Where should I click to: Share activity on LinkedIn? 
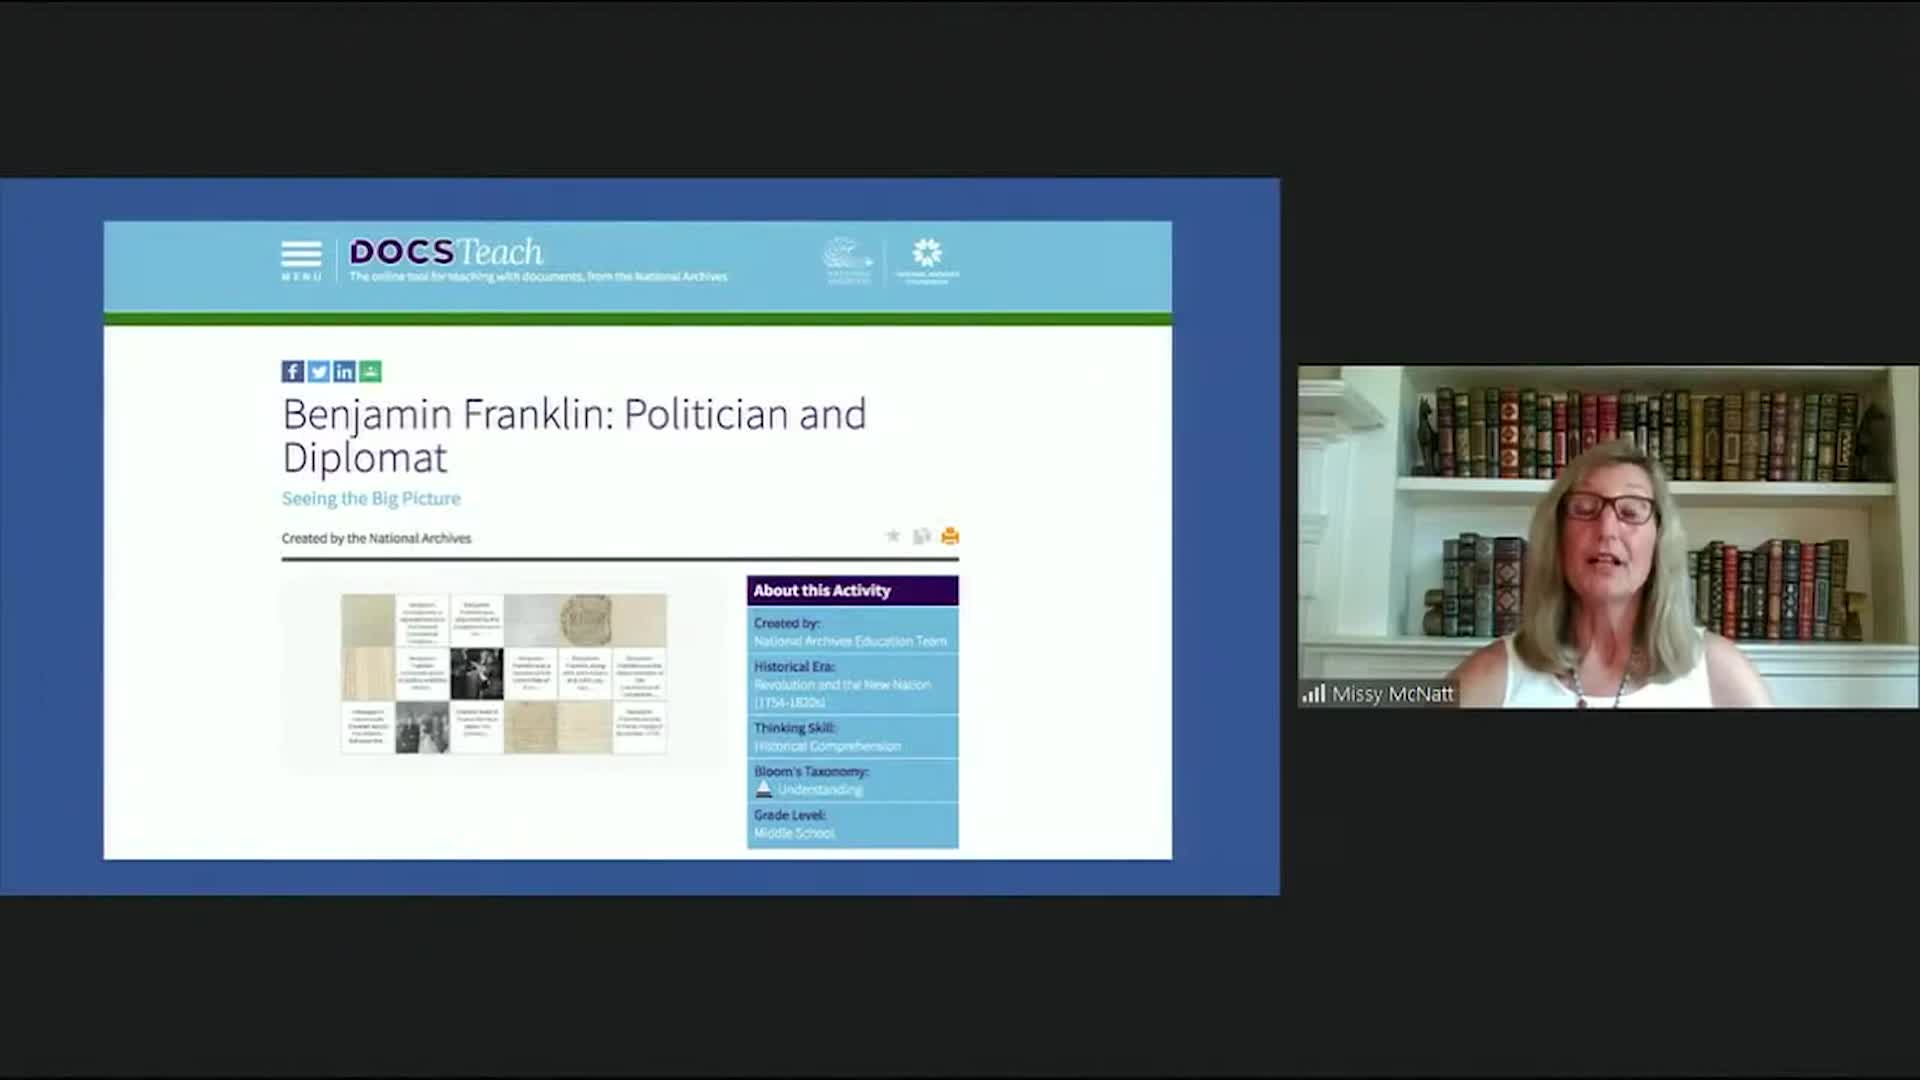(344, 372)
